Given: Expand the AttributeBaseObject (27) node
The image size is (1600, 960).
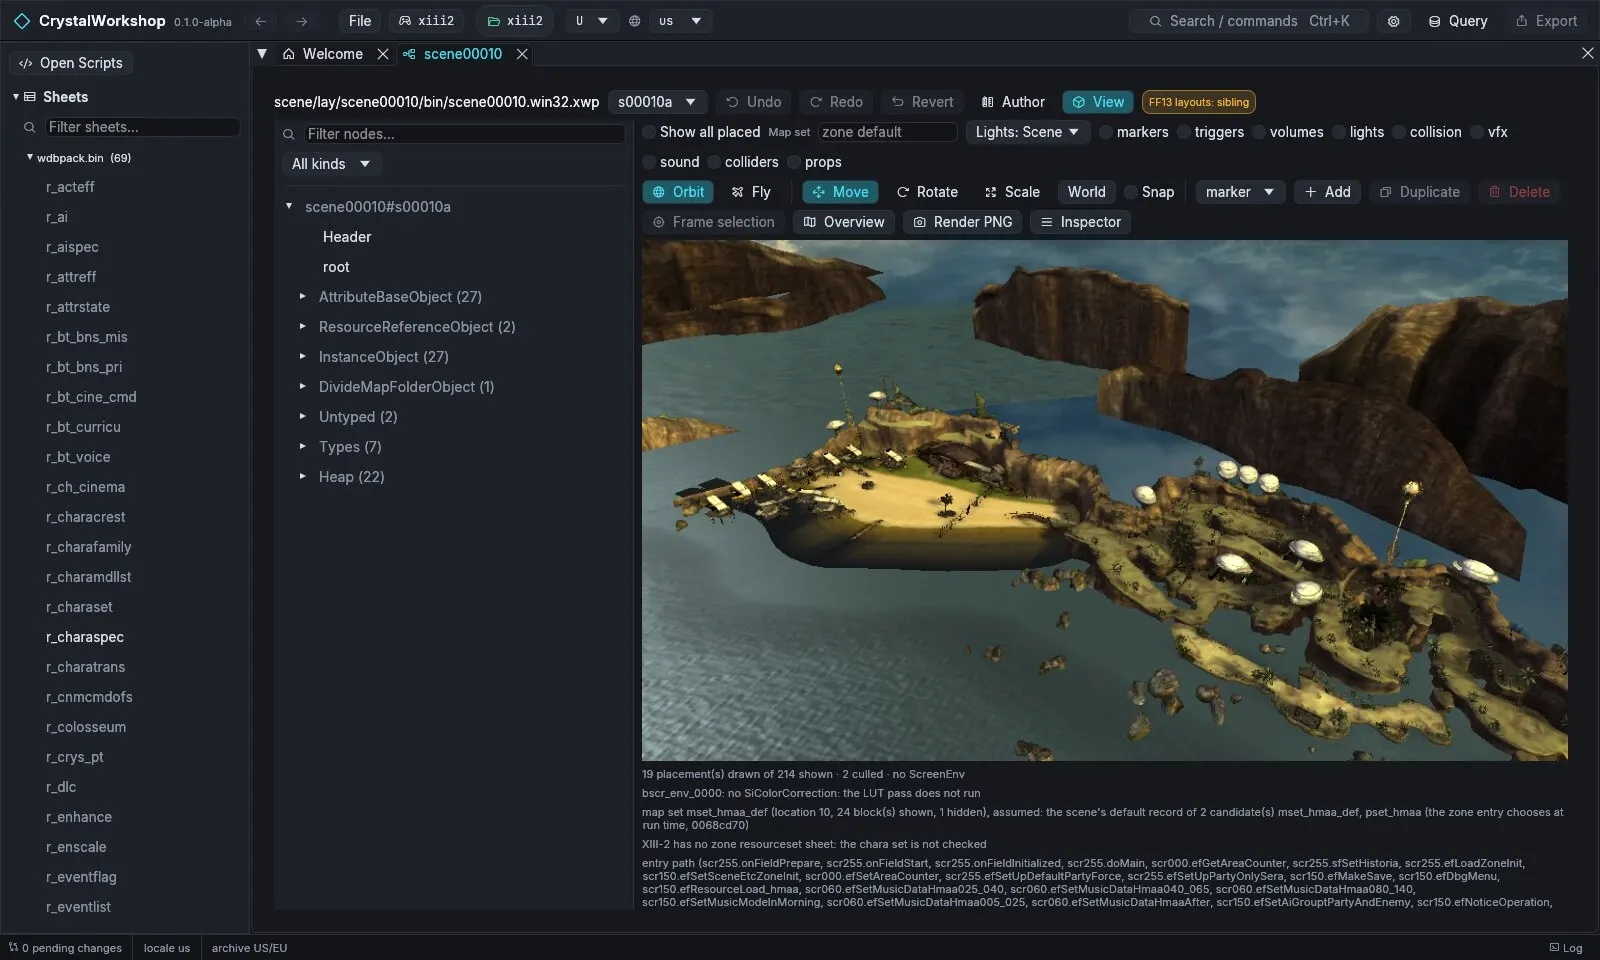Looking at the screenshot, I should coord(302,297).
